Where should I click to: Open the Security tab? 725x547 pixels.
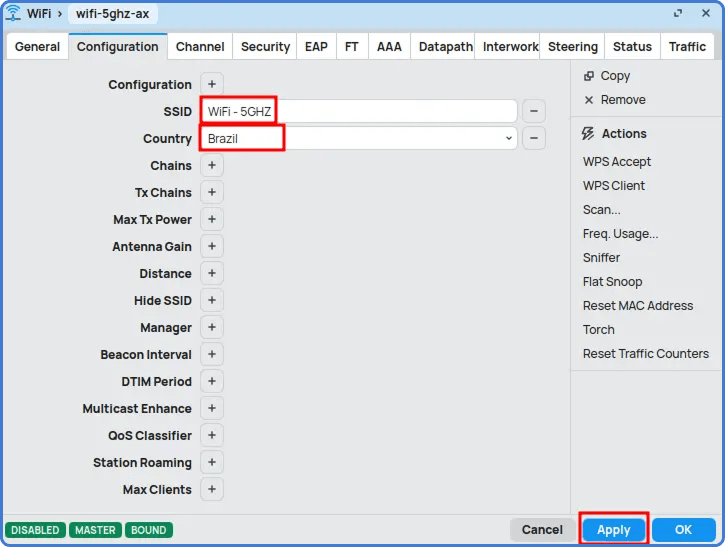click(x=265, y=47)
